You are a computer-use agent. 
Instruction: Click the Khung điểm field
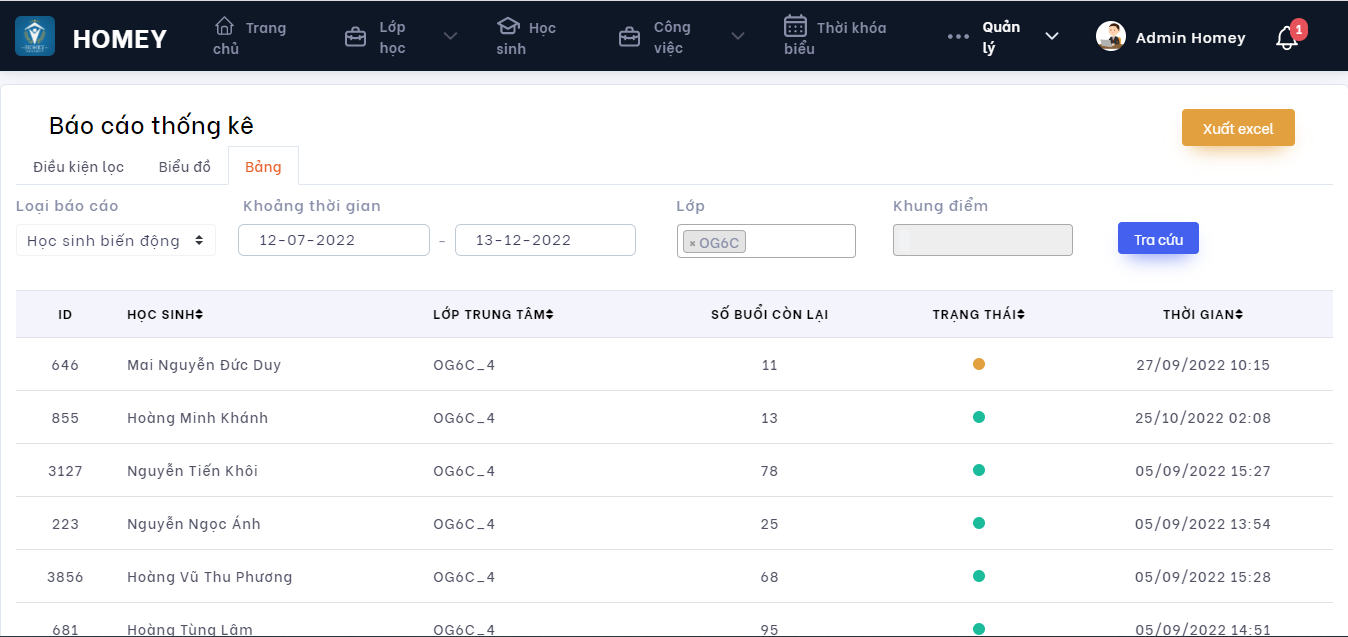[x=982, y=240]
